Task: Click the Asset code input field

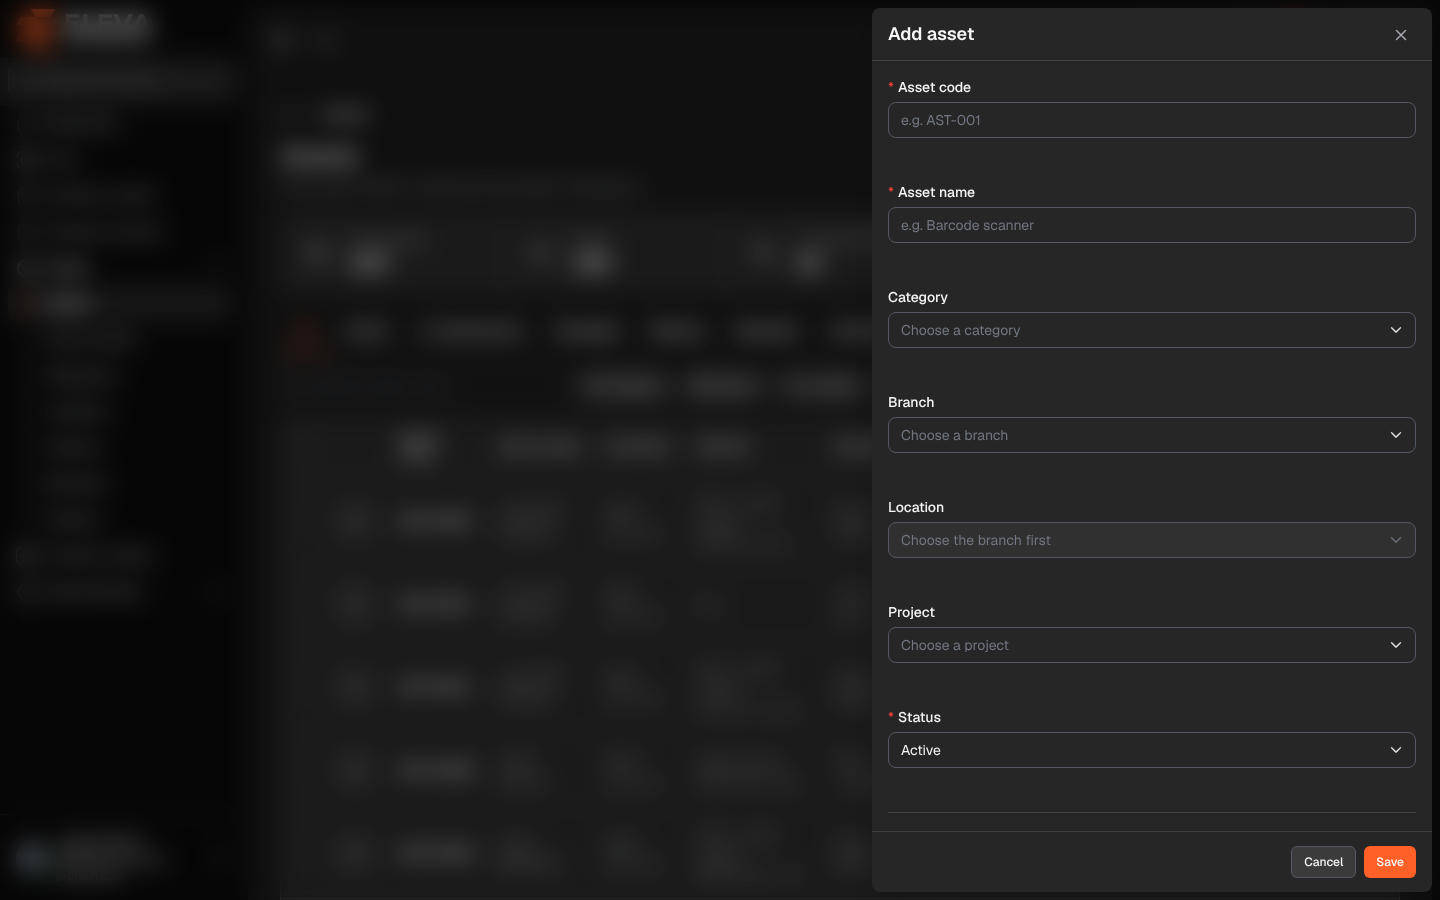Action: coord(1151,120)
